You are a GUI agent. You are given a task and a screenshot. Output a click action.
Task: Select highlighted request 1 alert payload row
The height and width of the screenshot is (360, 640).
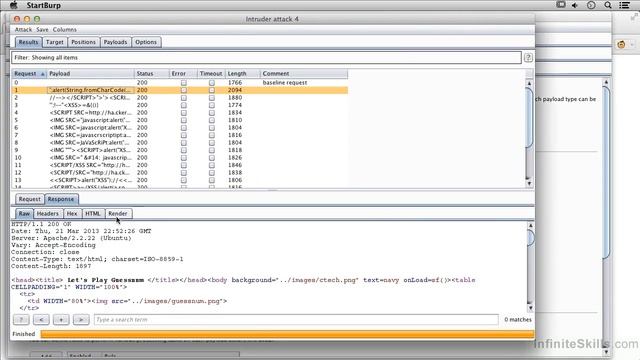pyautogui.click(x=180, y=90)
